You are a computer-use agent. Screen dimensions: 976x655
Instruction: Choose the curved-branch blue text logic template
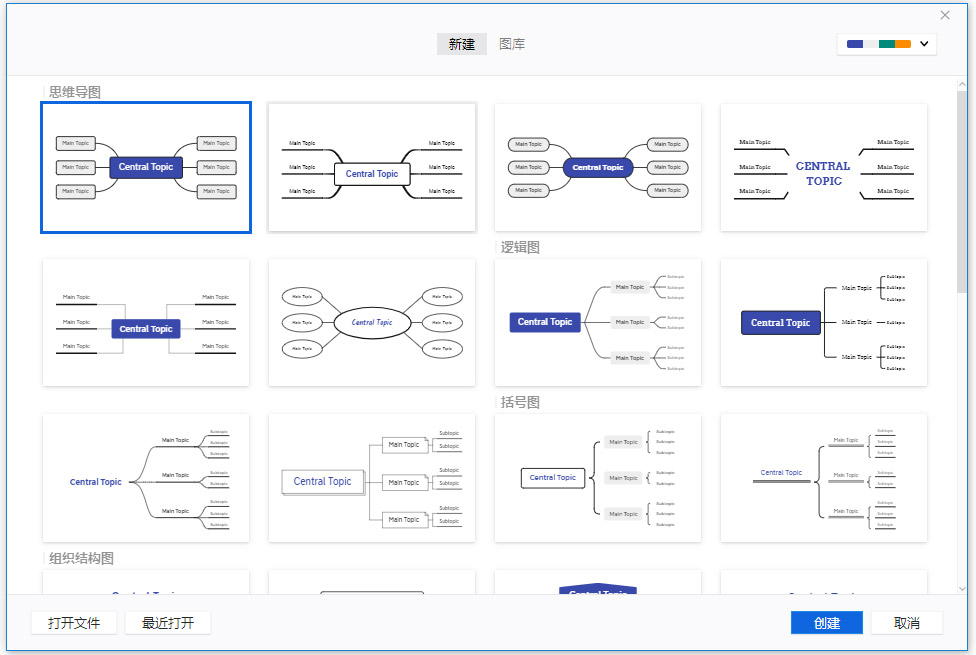click(146, 478)
